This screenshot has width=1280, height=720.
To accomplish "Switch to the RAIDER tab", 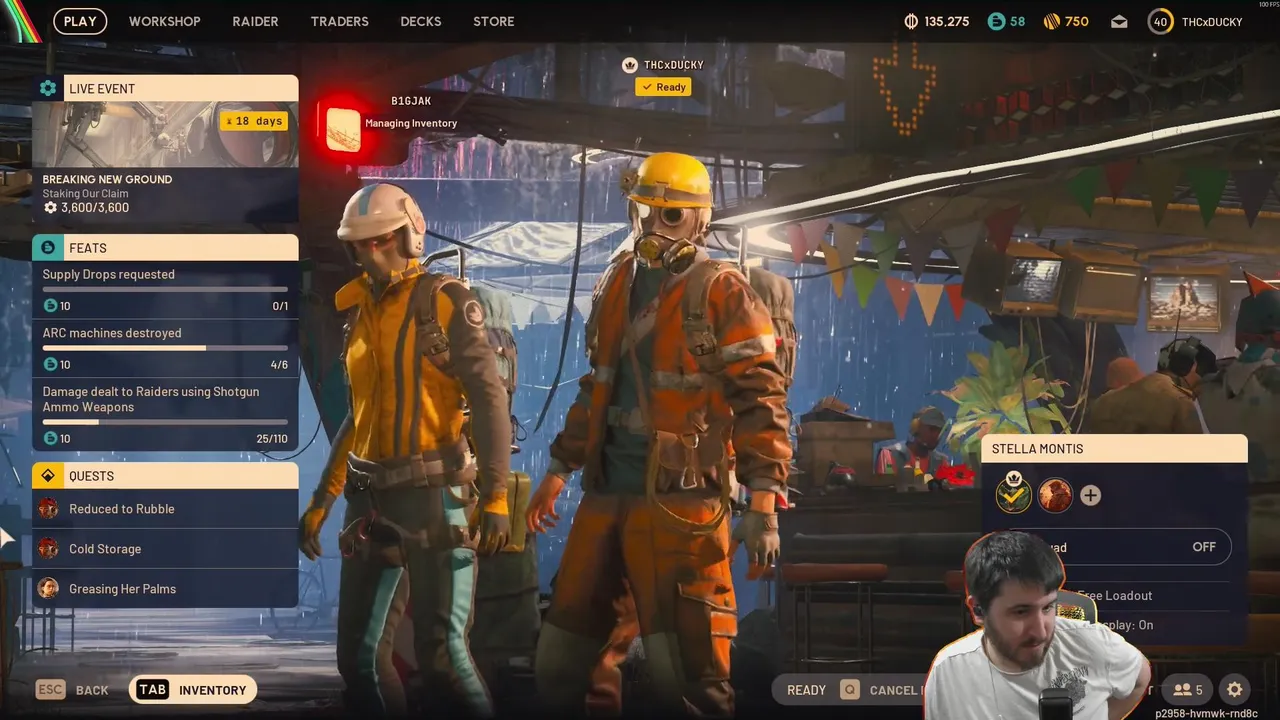I will point(255,21).
